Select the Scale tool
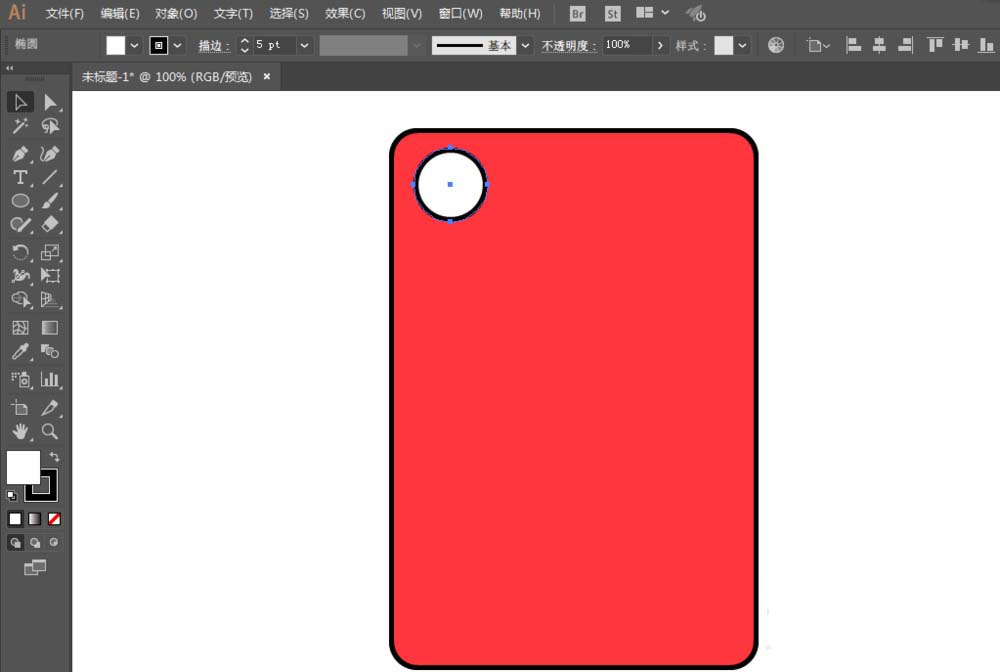 click(50, 252)
